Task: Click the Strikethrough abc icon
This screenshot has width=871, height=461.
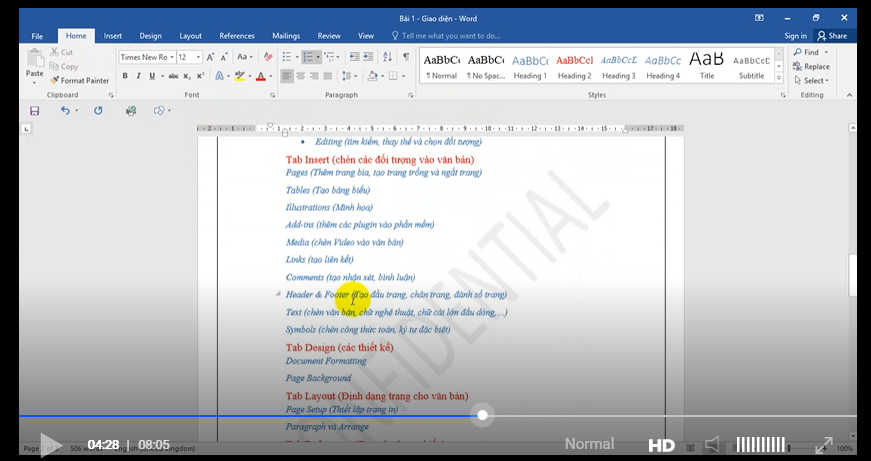Action: (173, 76)
